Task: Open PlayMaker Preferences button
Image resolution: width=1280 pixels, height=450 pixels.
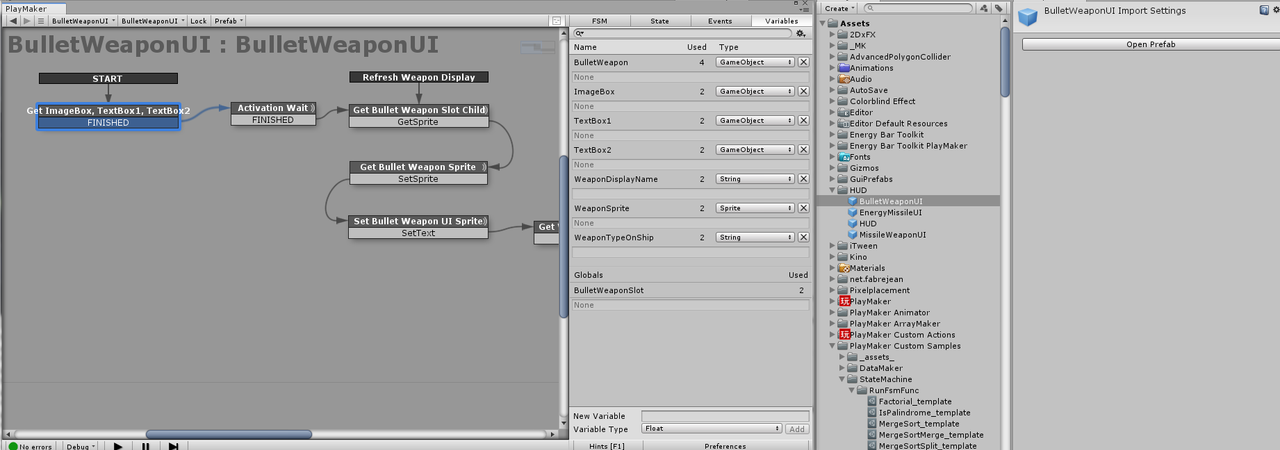Action: [724, 446]
